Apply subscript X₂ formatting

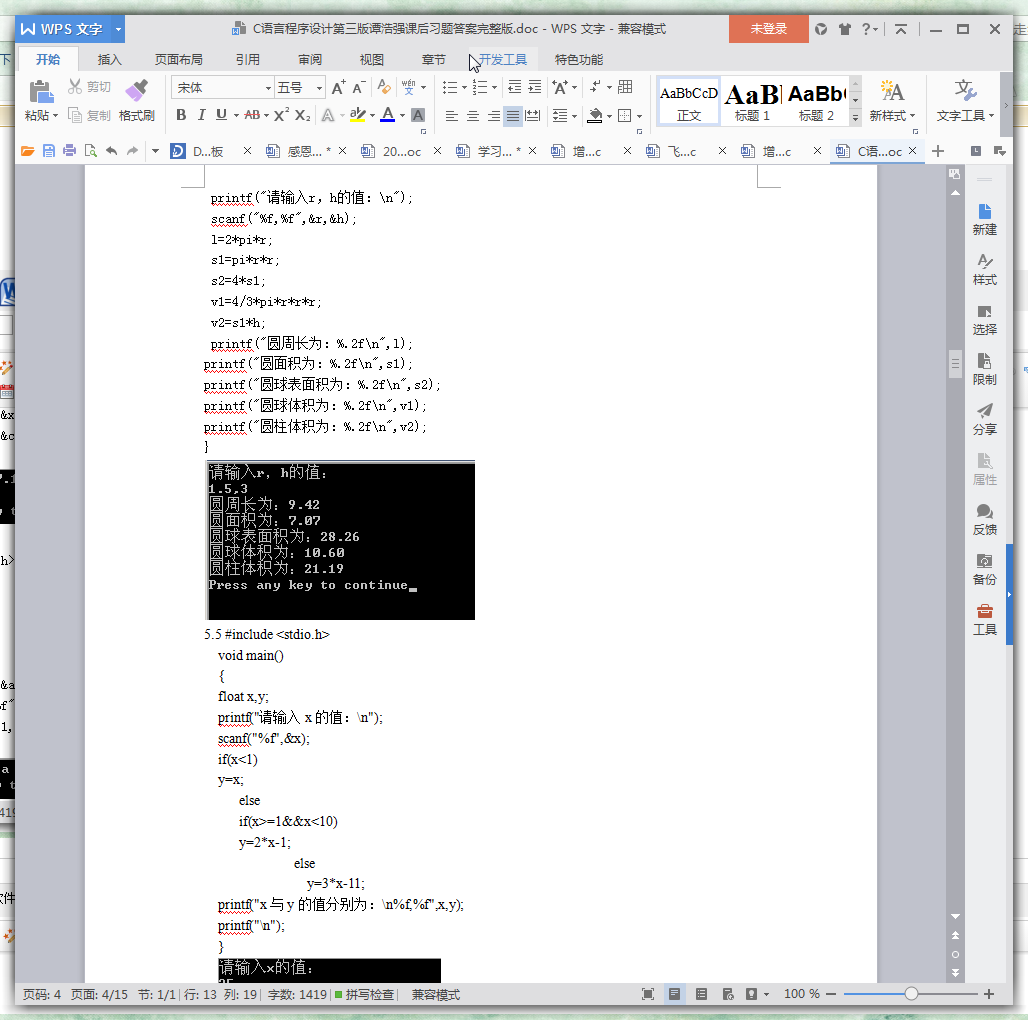pos(302,115)
